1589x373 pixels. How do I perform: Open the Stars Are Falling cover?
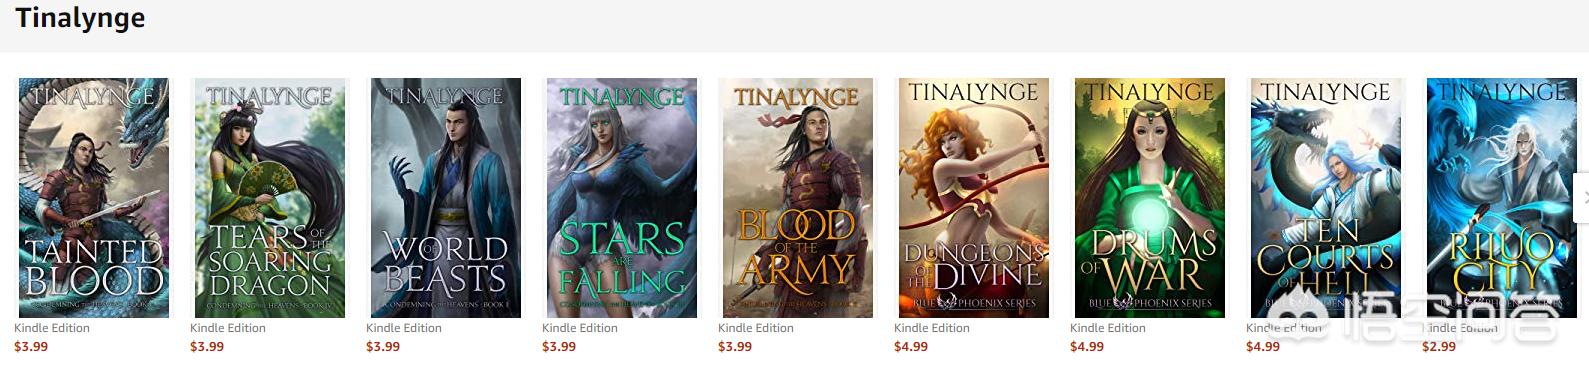pos(622,198)
